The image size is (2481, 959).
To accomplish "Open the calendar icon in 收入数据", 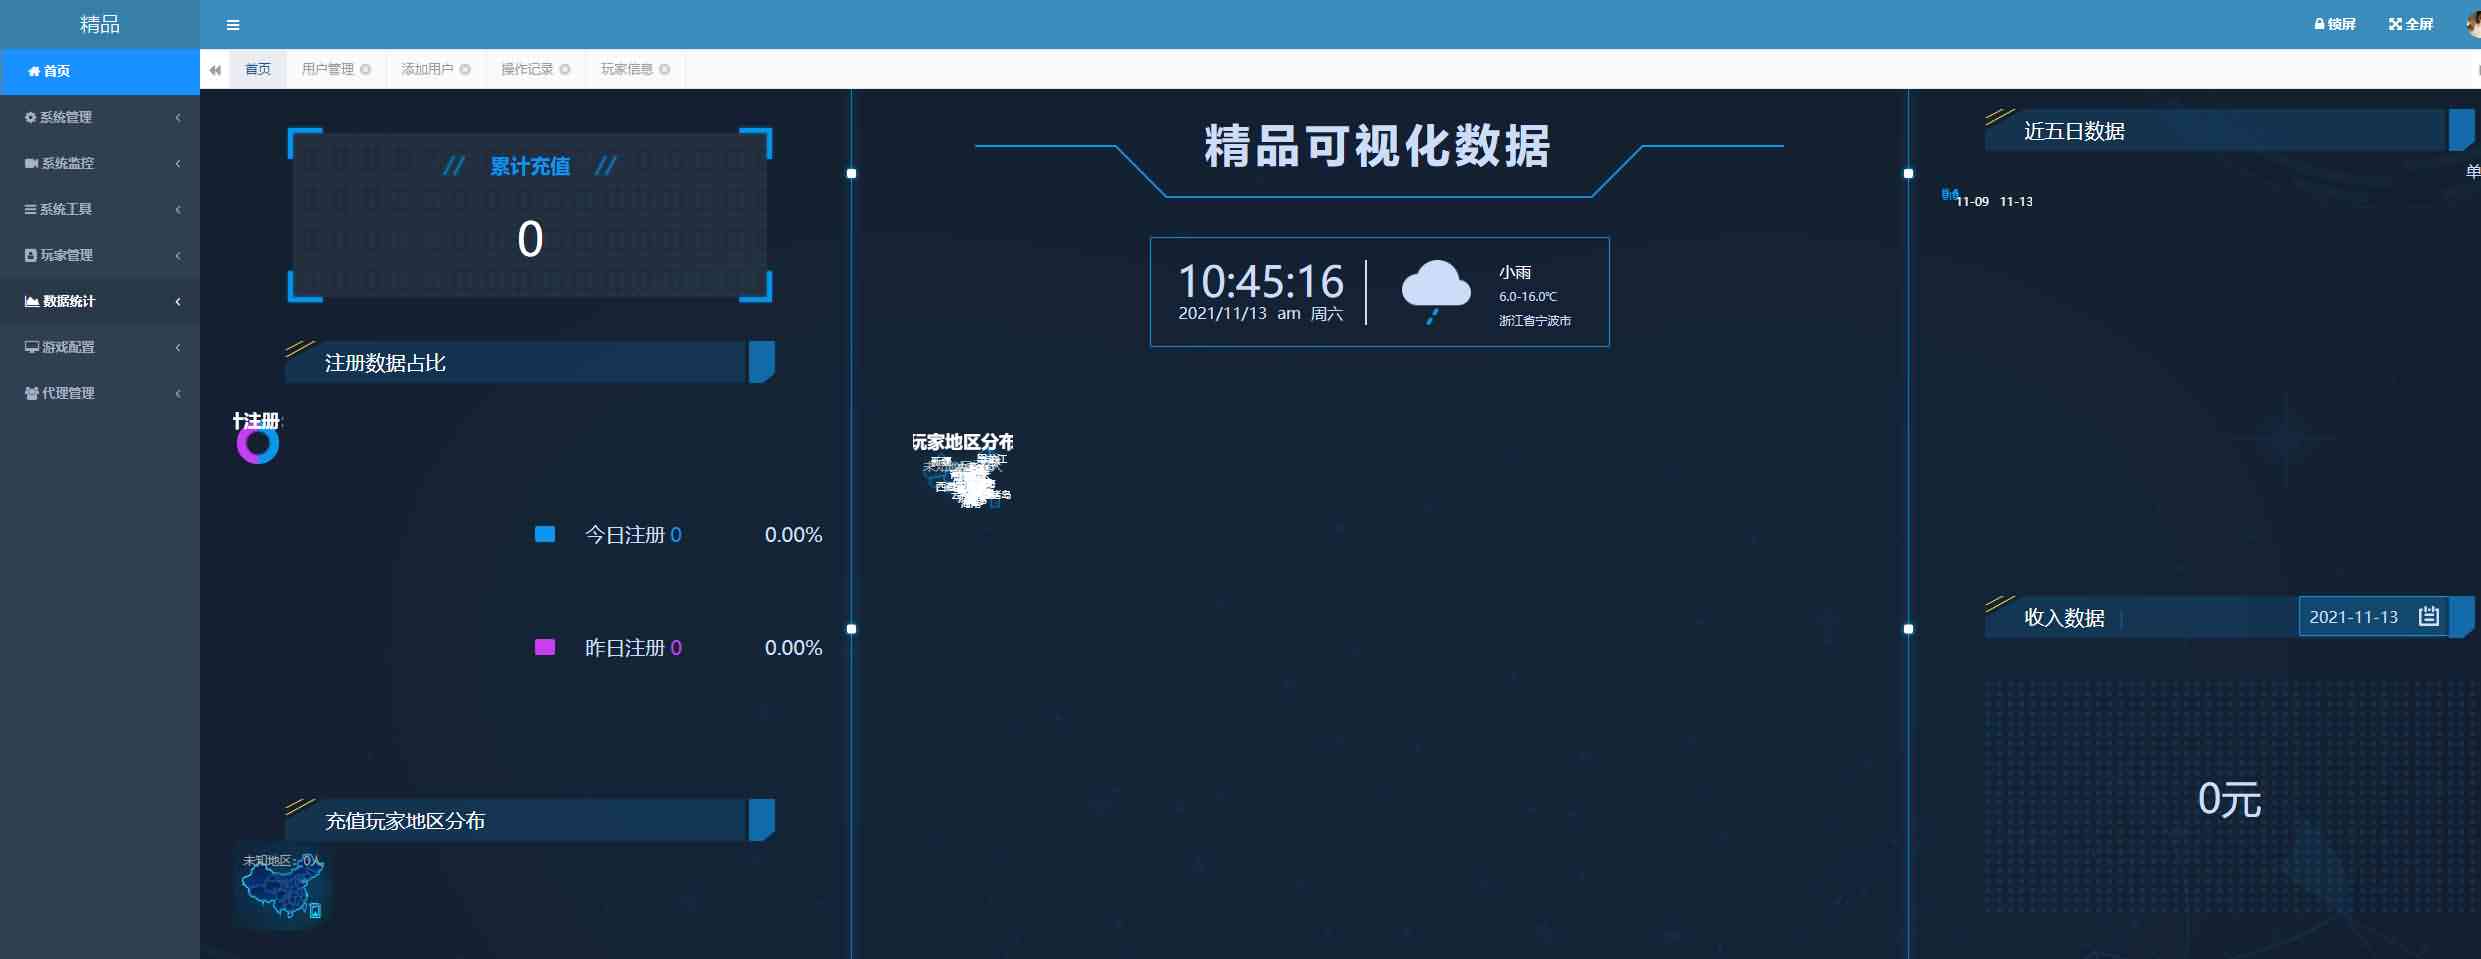I will [2428, 617].
